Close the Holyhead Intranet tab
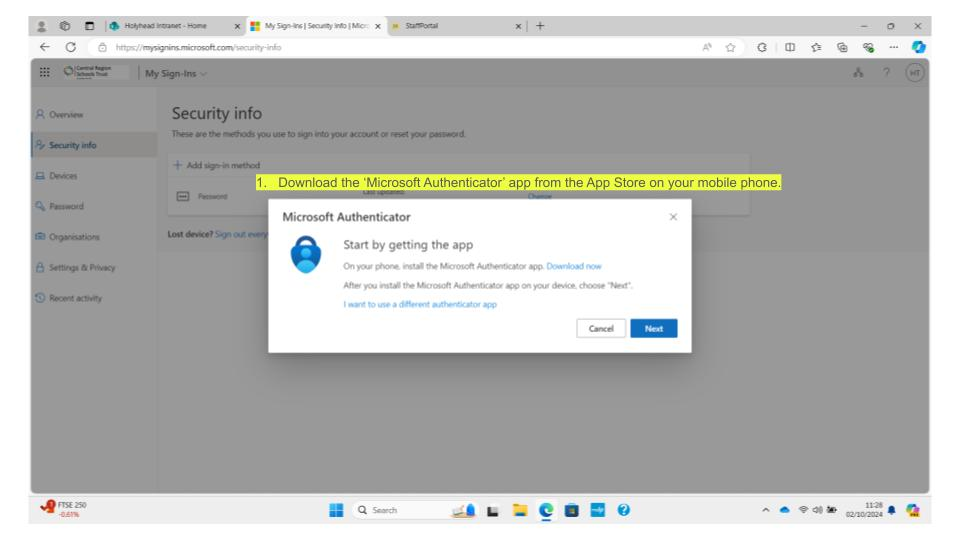This screenshot has height=540, width=960. [x=238, y=26]
